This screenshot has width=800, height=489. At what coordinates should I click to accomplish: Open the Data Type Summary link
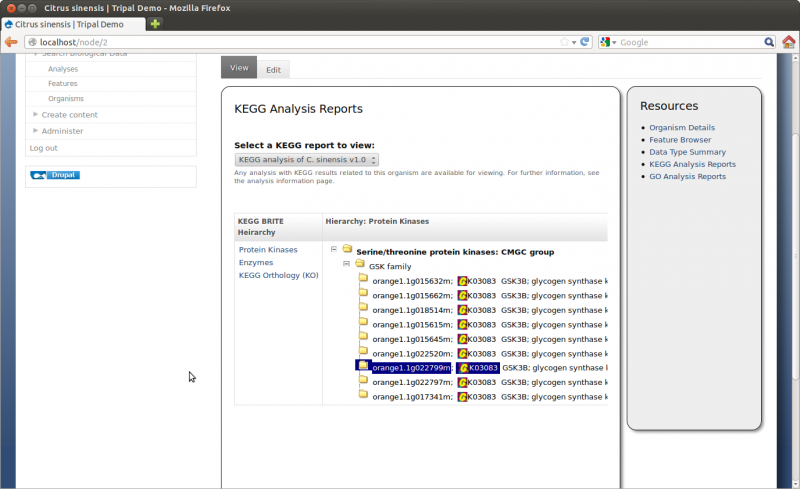687,152
